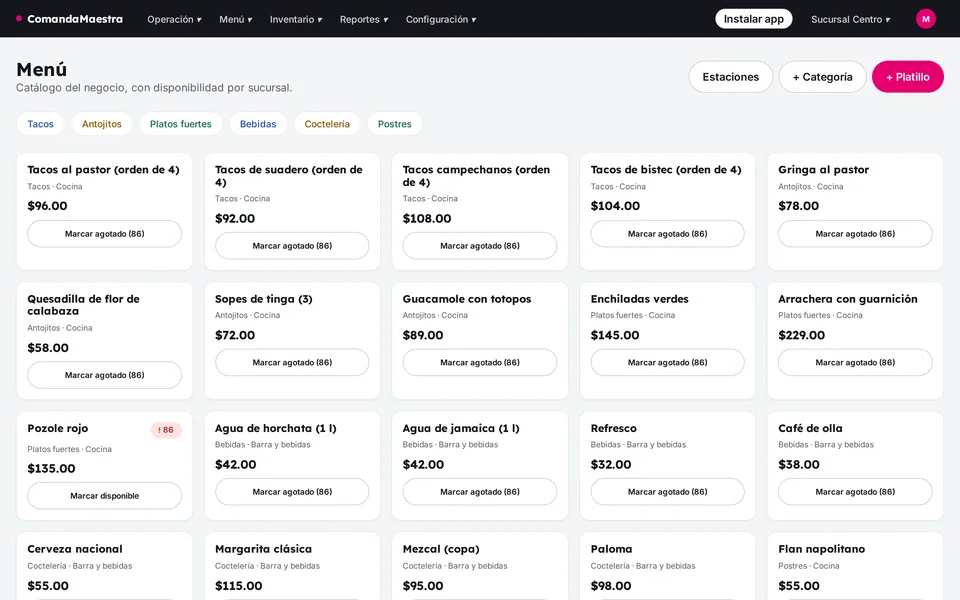Open the Estaciones button
This screenshot has height=600, width=960.
730,77
